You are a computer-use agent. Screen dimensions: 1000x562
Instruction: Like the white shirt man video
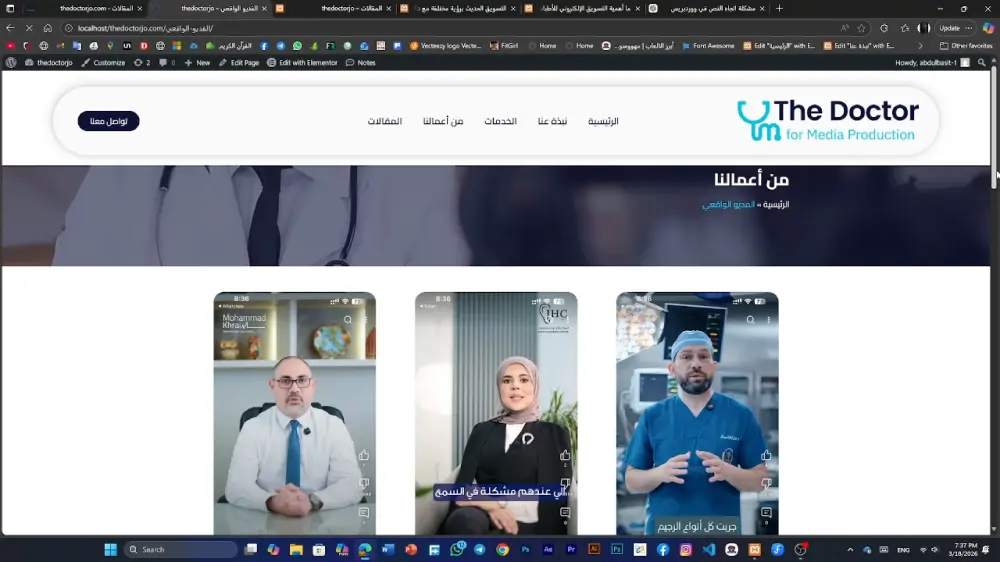point(364,455)
